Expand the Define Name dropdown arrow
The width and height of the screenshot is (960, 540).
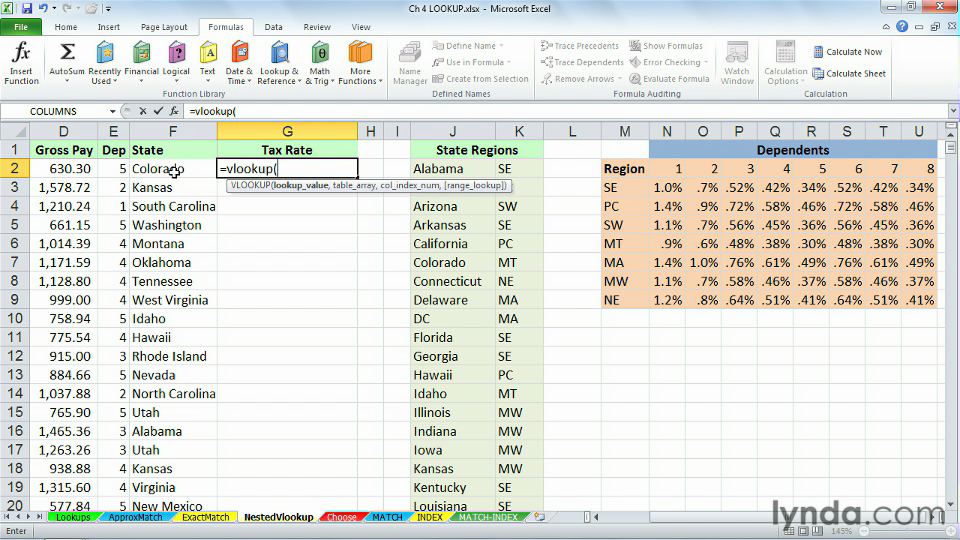501,46
